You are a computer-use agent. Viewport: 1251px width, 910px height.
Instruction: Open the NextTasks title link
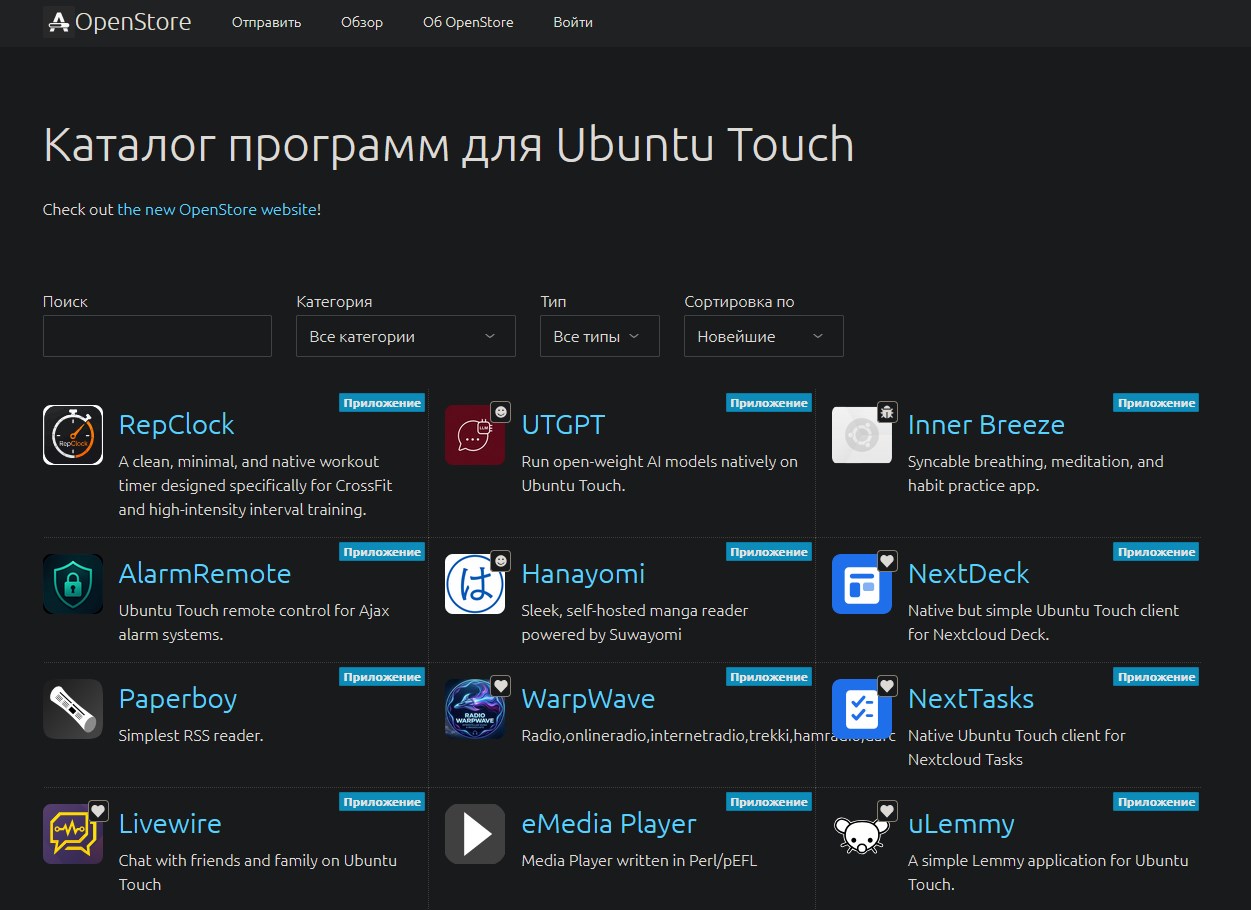point(971,698)
